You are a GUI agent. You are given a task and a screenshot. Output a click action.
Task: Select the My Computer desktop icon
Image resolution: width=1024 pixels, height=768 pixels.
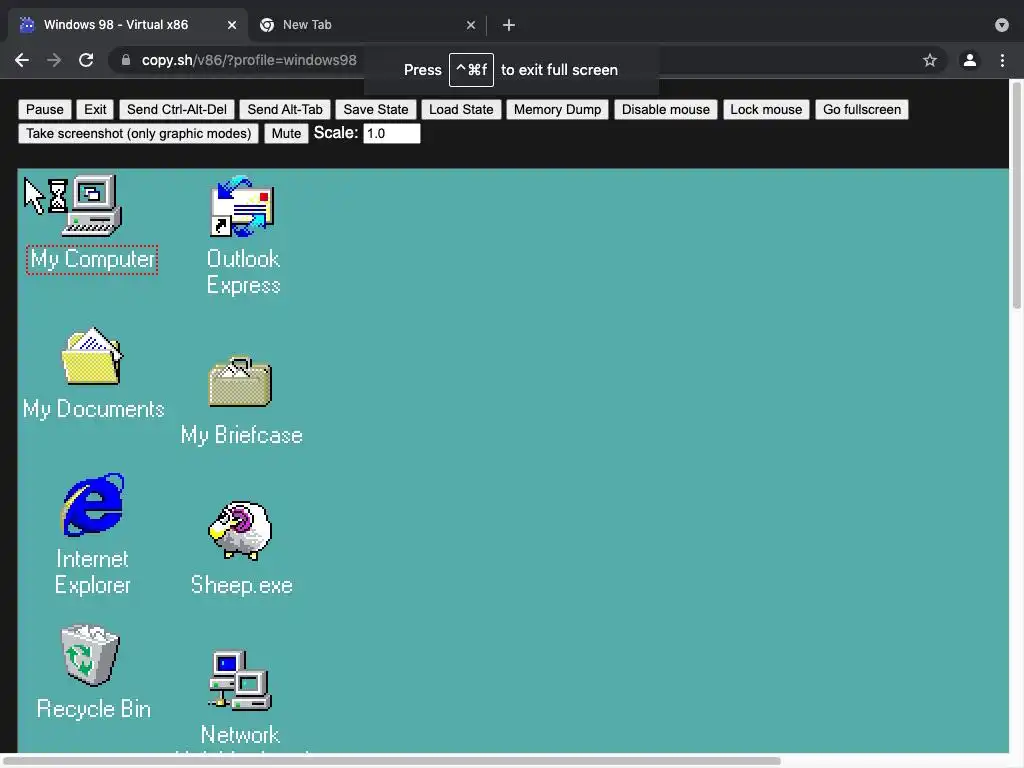pos(92,206)
